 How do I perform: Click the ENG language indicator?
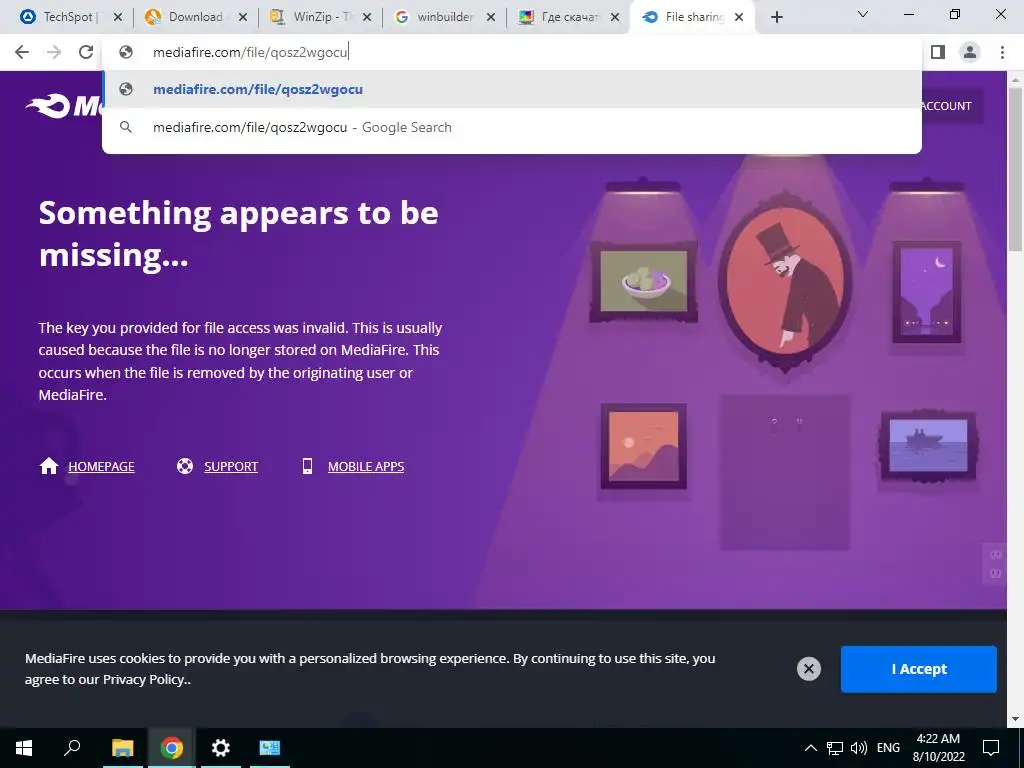(x=888, y=748)
